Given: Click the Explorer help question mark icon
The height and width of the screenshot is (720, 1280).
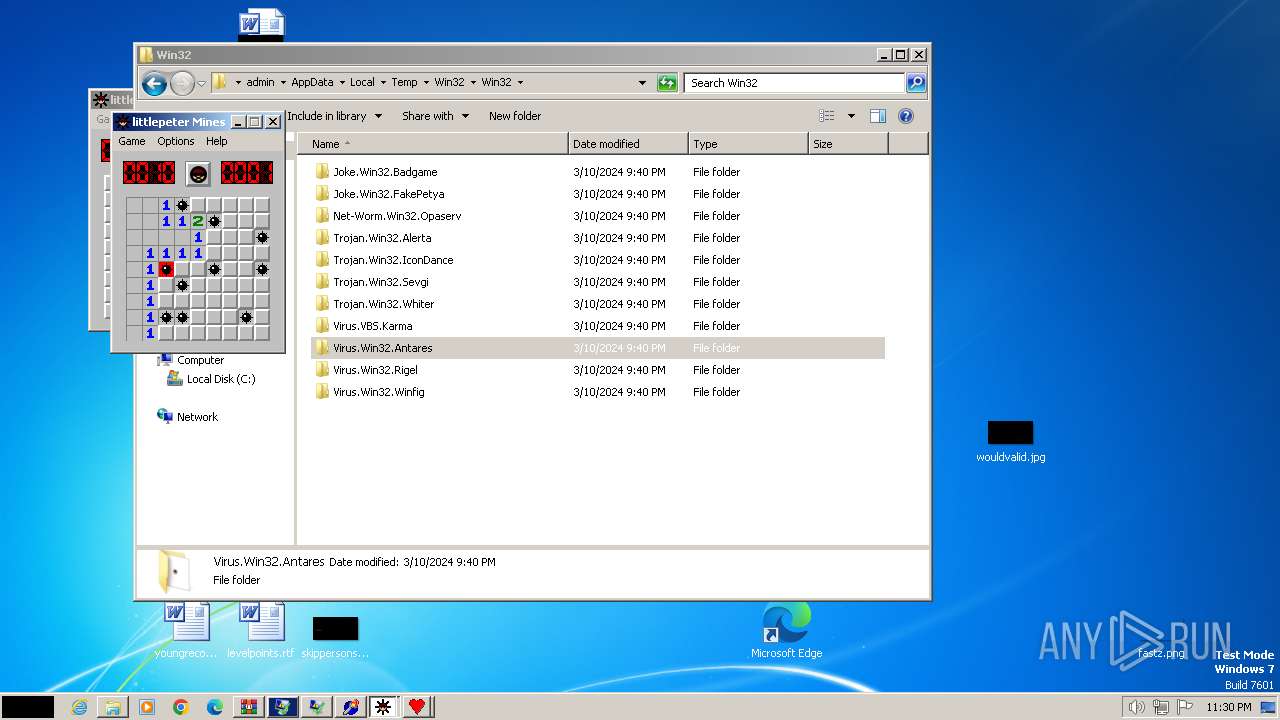Looking at the screenshot, I should click(x=906, y=116).
